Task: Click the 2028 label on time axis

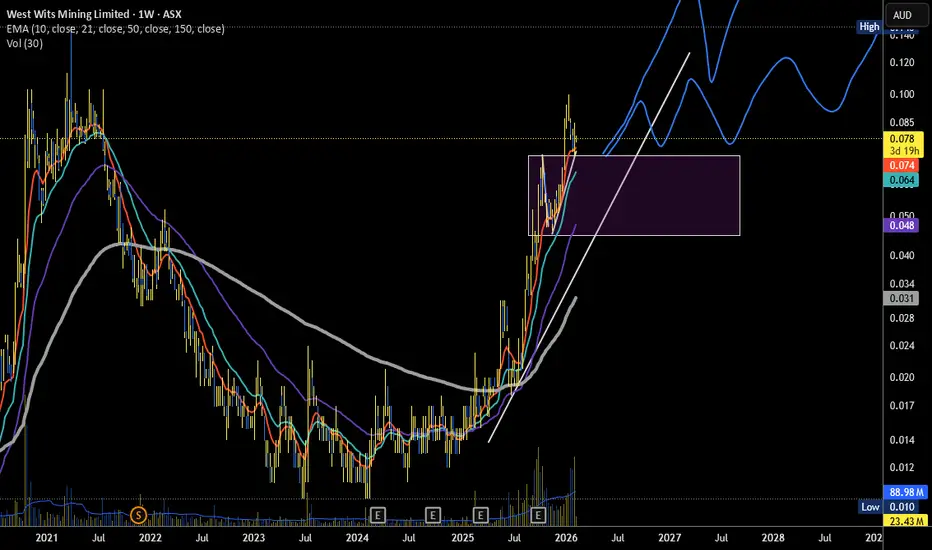Action: coord(773,538)
